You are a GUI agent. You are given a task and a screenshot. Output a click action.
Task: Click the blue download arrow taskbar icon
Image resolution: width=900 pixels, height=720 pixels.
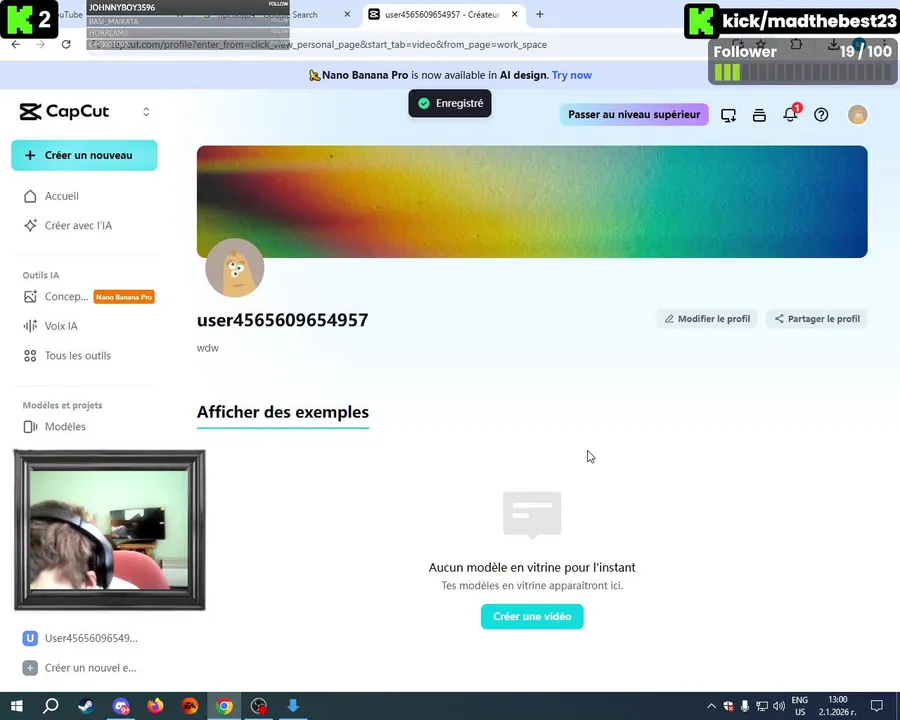tap(293, 706)
